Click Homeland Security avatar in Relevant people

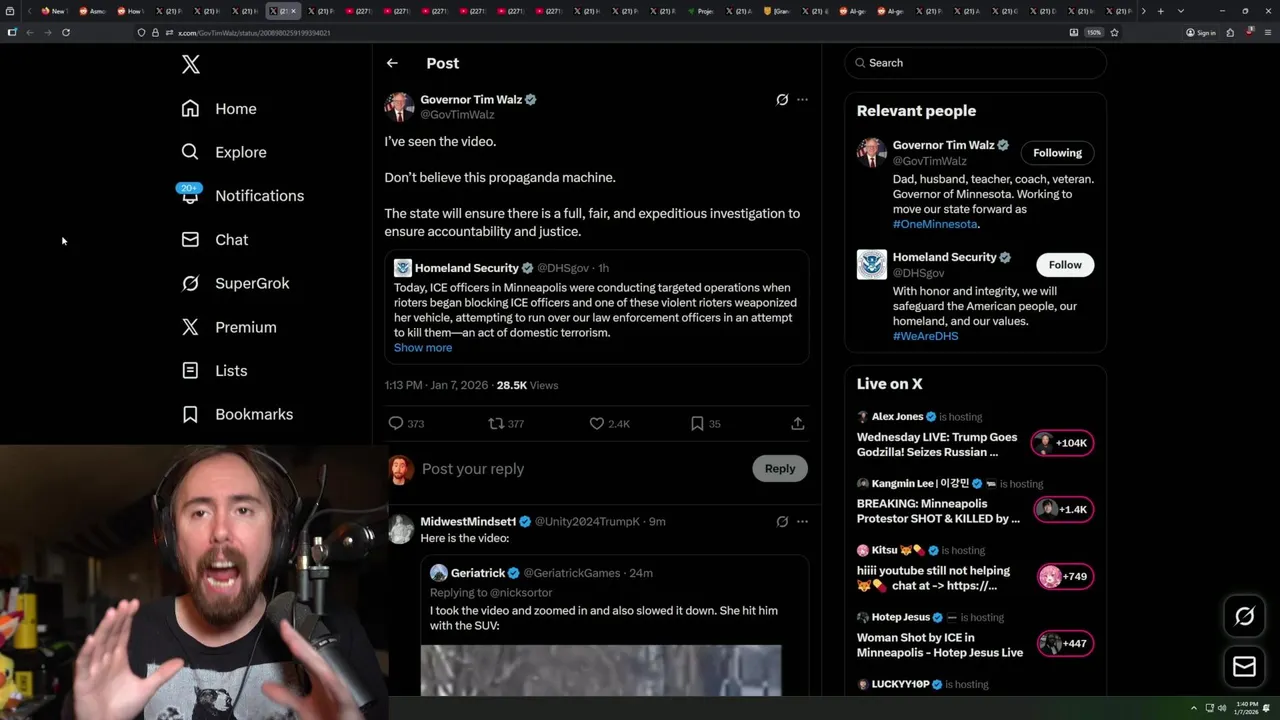click(x=872, y=265)
